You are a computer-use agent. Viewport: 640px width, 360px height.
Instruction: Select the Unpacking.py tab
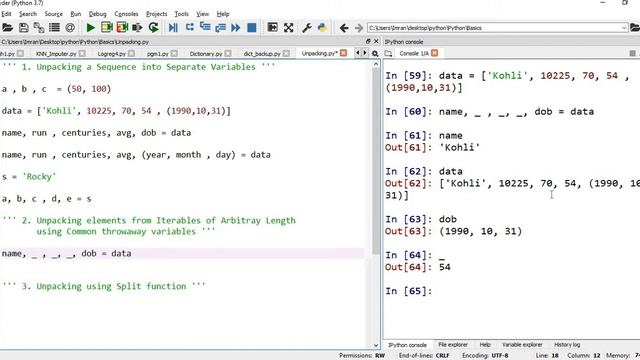[320, 53]
